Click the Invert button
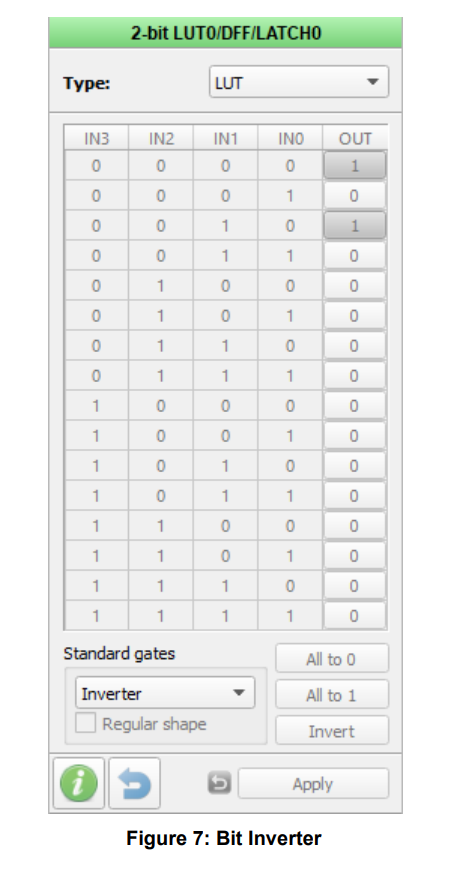The image size is (455, 869). [332, 730]
